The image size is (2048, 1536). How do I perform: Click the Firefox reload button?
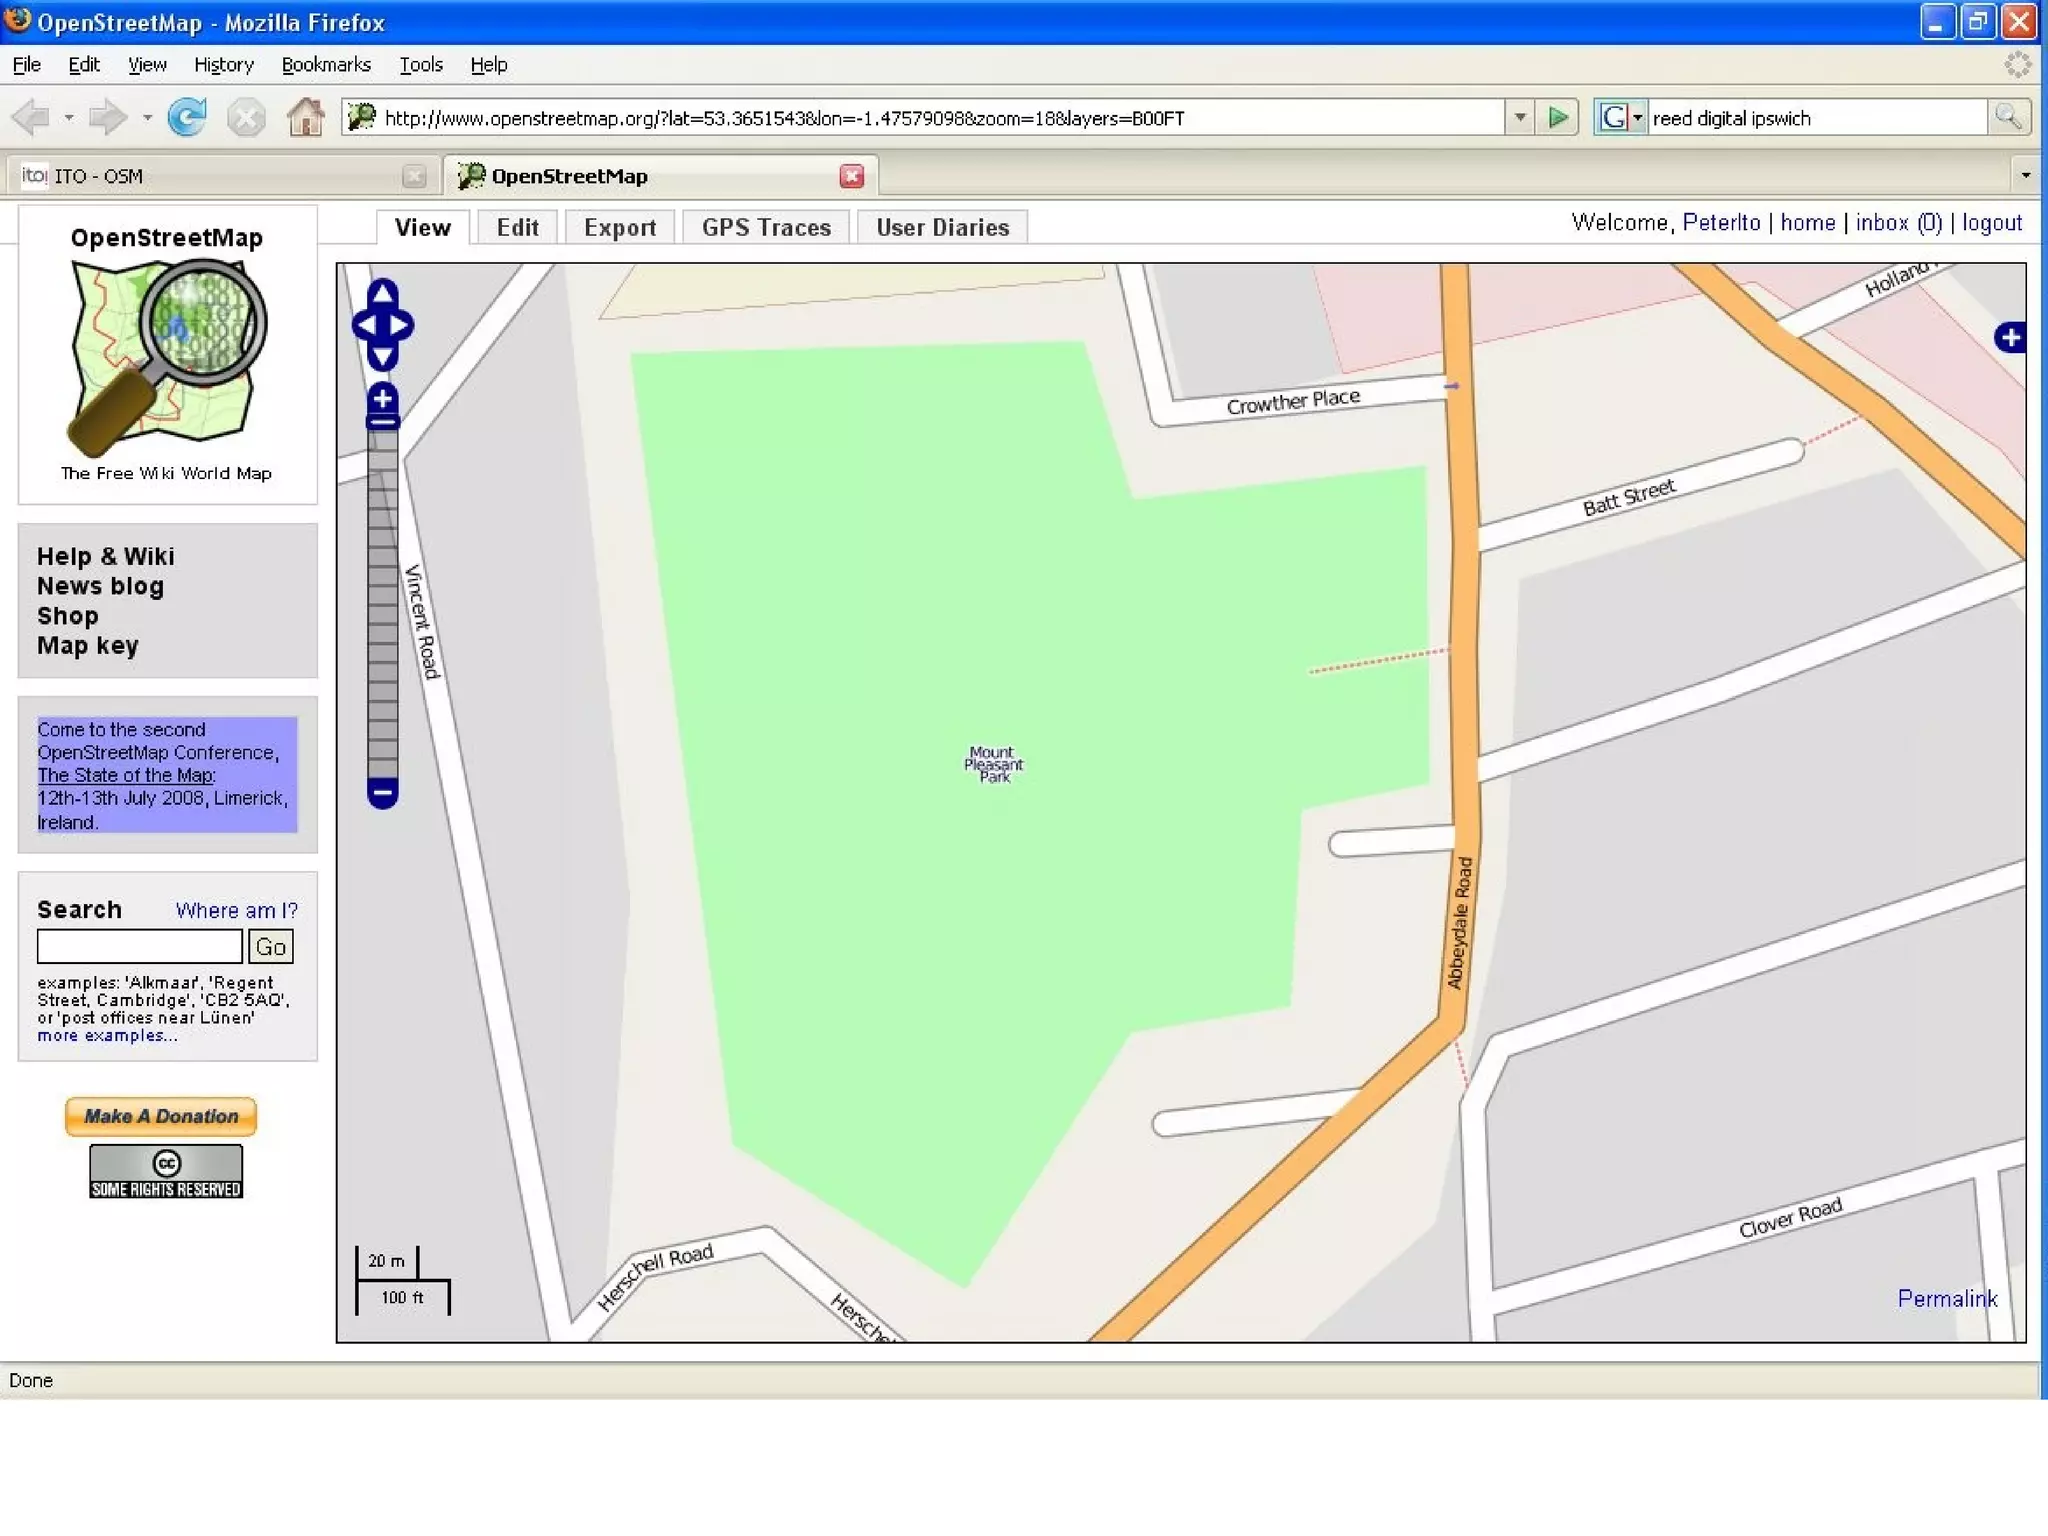187,118
